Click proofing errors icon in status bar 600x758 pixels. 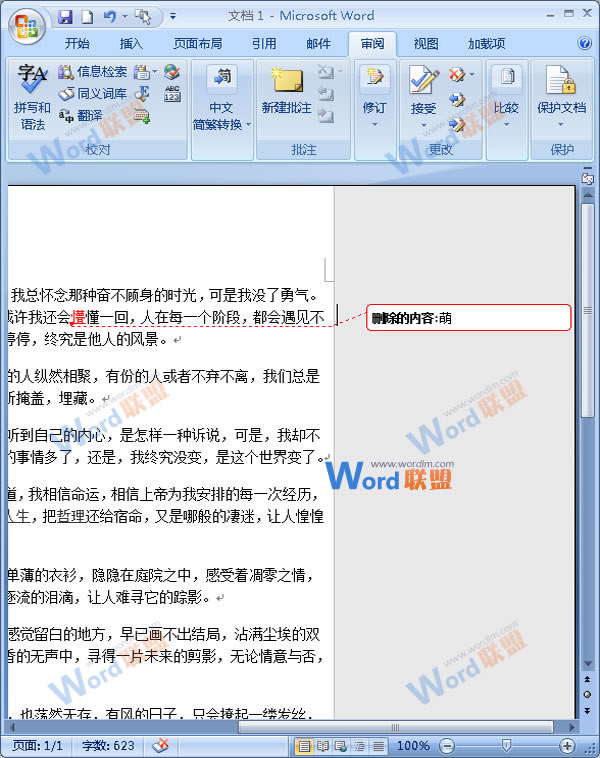click(x=161, y=746)
